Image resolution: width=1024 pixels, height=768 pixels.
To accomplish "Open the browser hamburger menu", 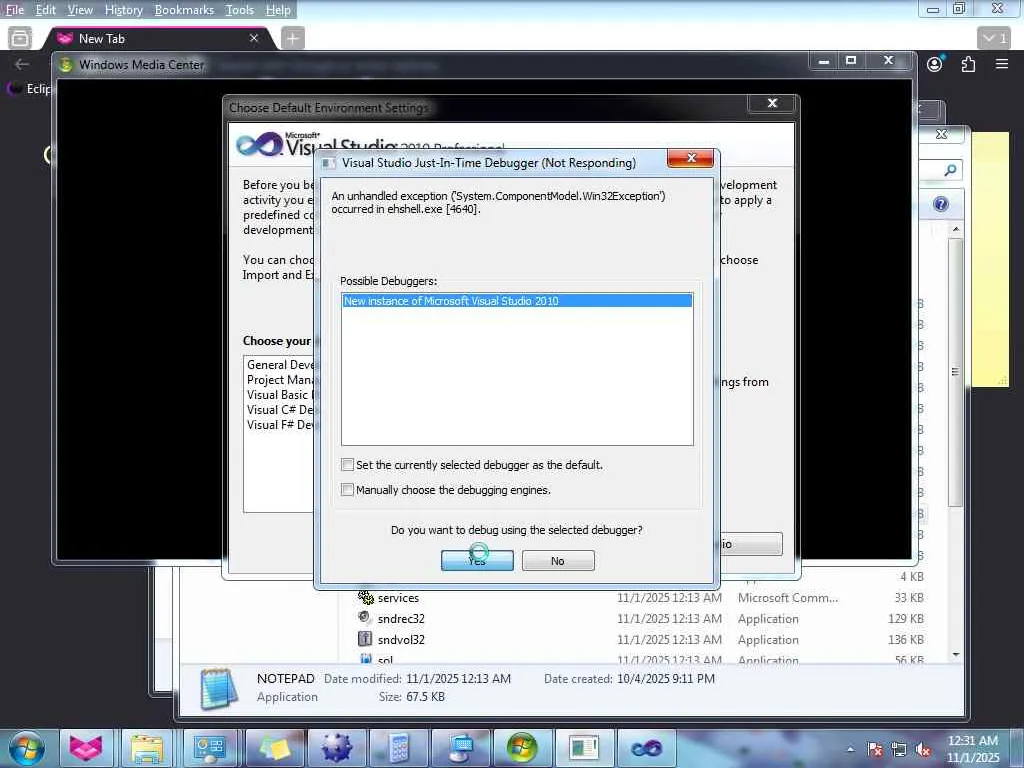I will click(1002, 64).
